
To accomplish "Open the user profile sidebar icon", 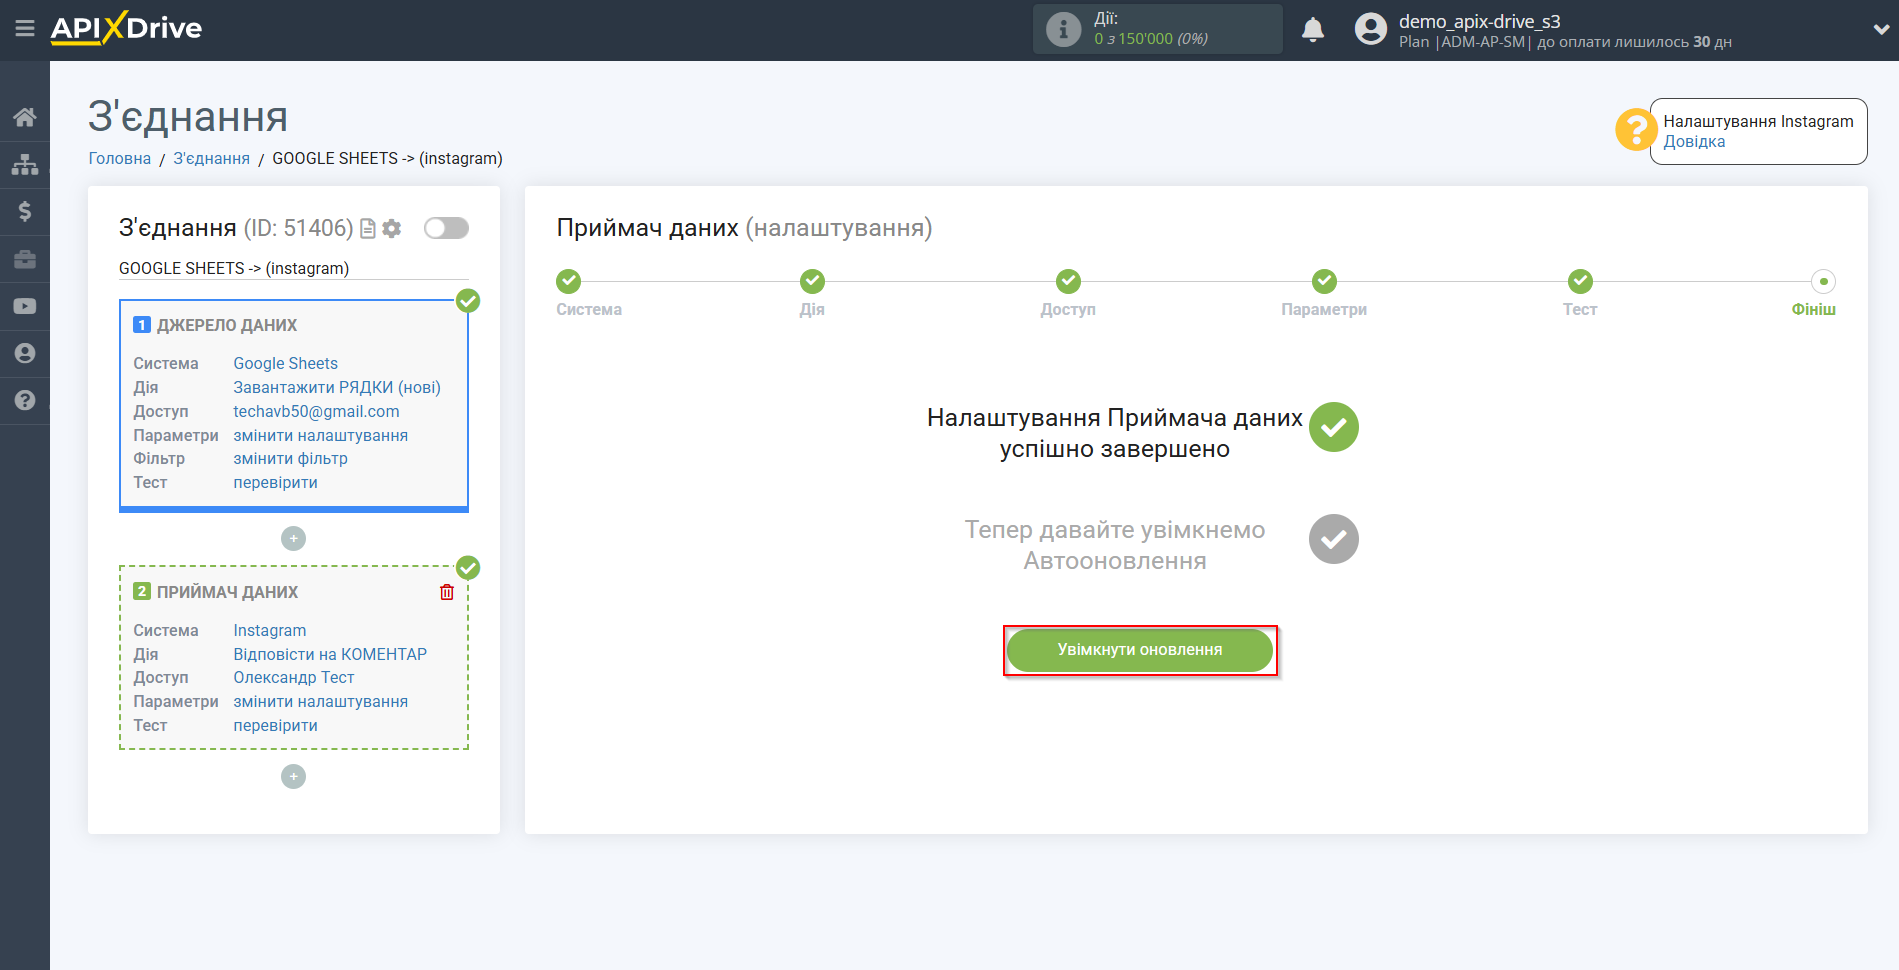I will point(25,353).
